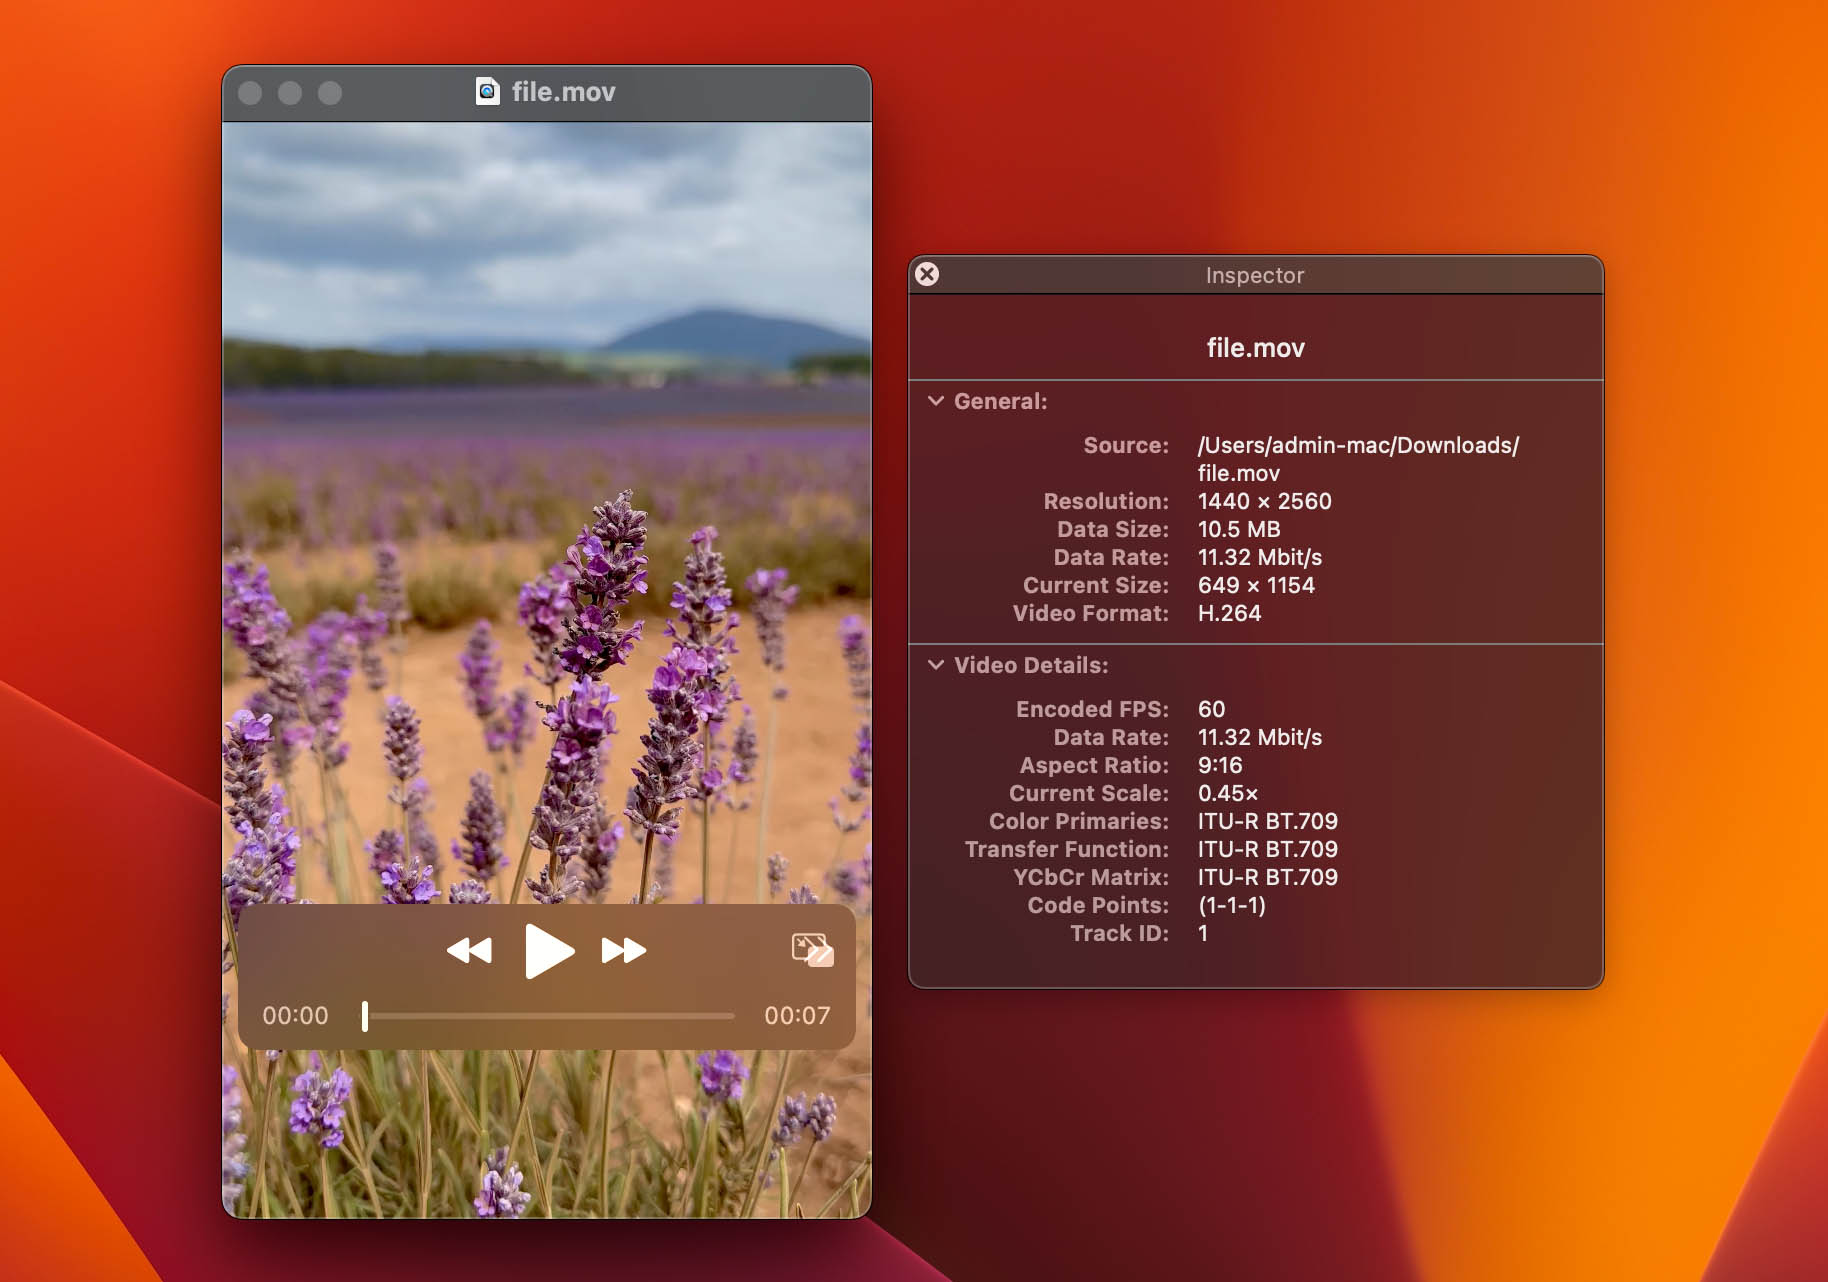Select General Data Rate value 11.32 Mbit/s
The width and height of the screenshot is (1828, 1282).
pos(1260,557)
